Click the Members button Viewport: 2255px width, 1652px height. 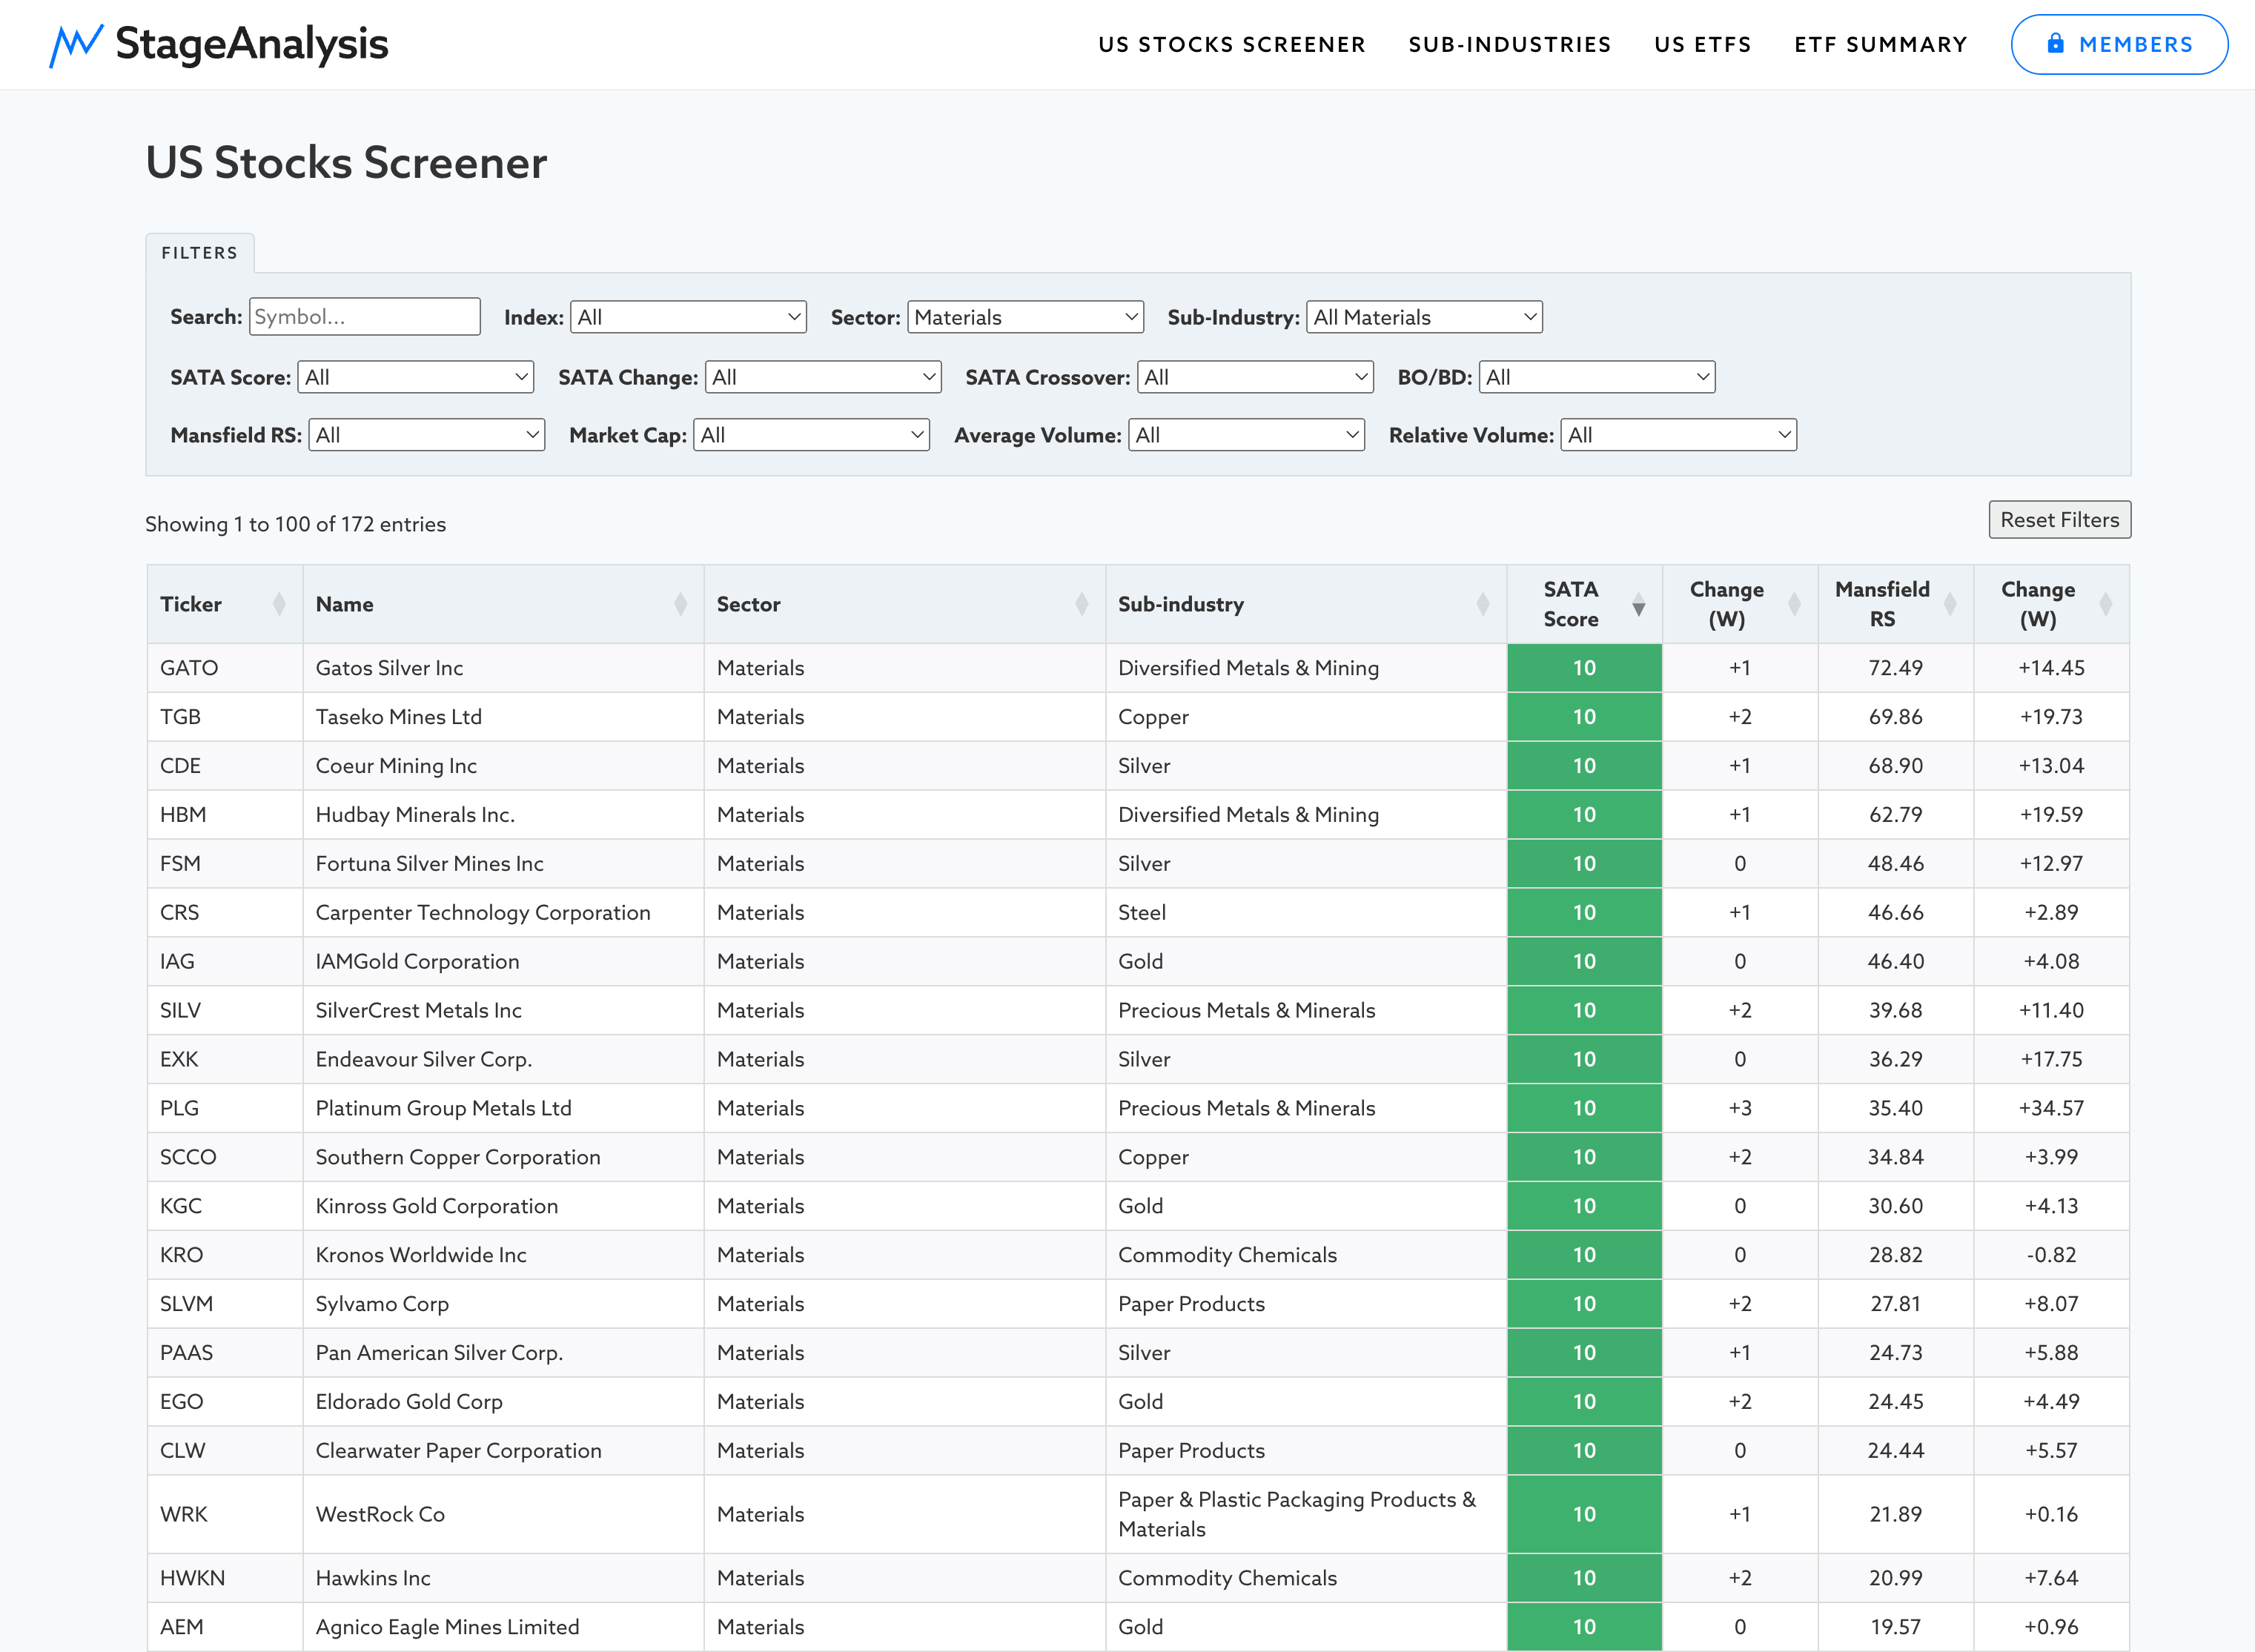[2119, 44]
